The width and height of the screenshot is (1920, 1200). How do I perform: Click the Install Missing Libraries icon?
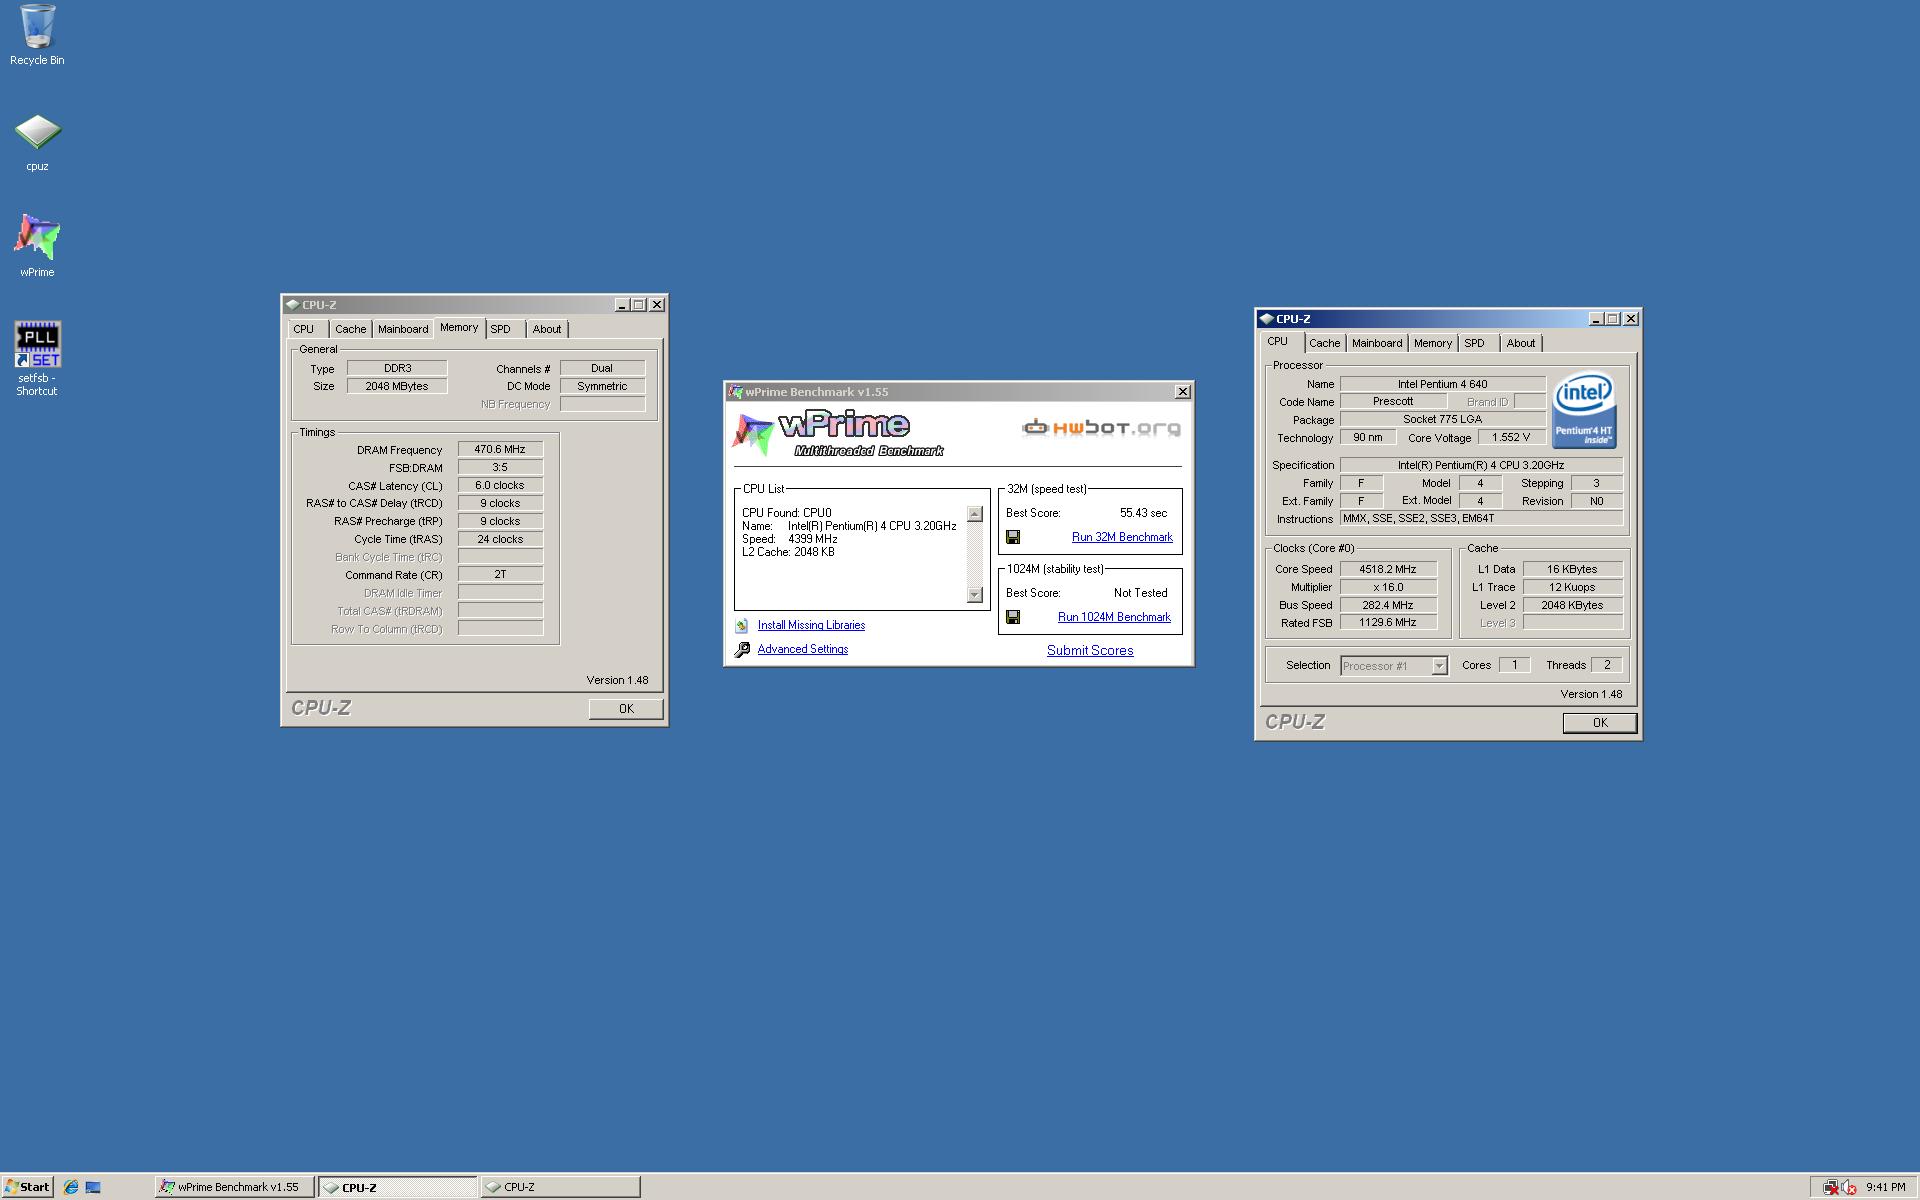[x=742, y=625]
